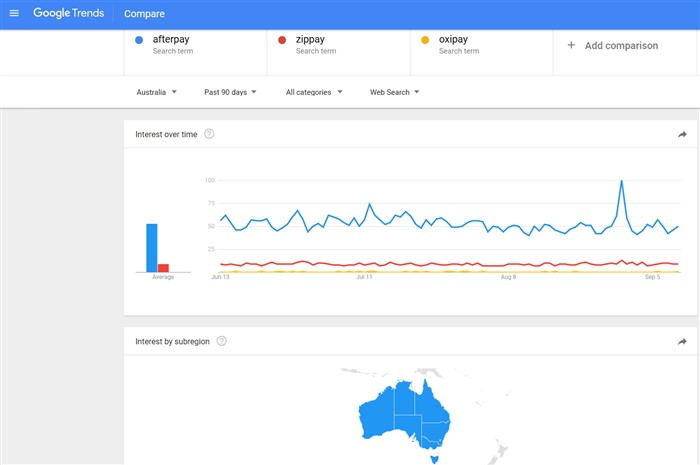
Task: Open the hamburger navigation menu
Action: click(x=14, y=13)
